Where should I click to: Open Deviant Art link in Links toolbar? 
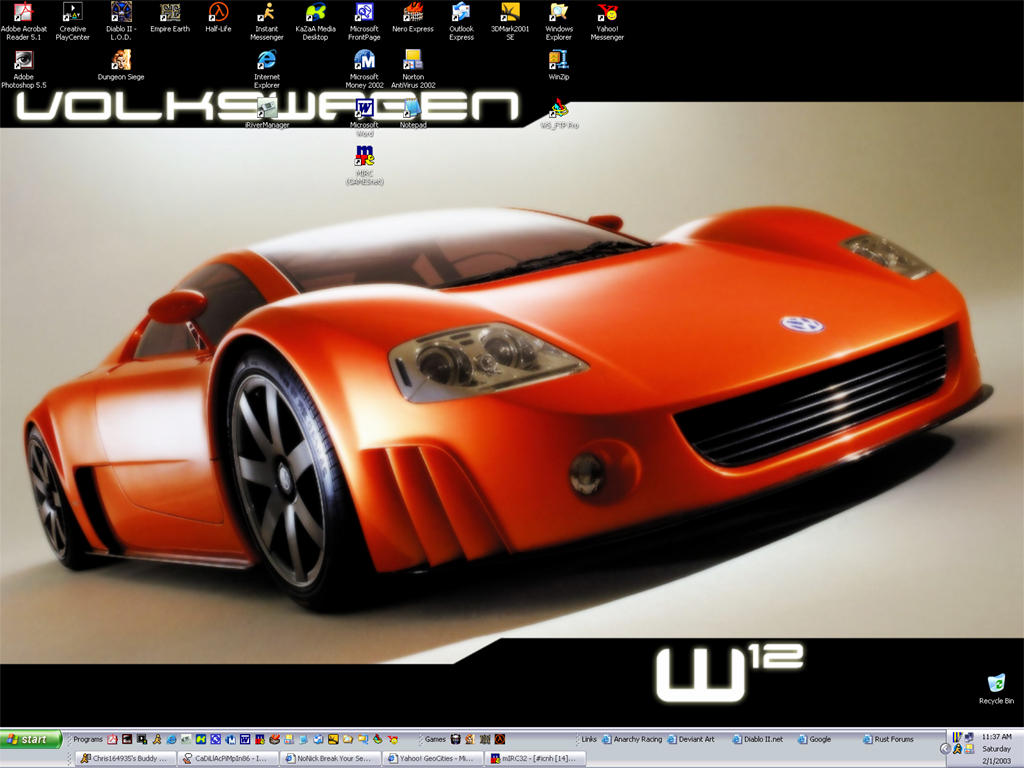[691, 739]
